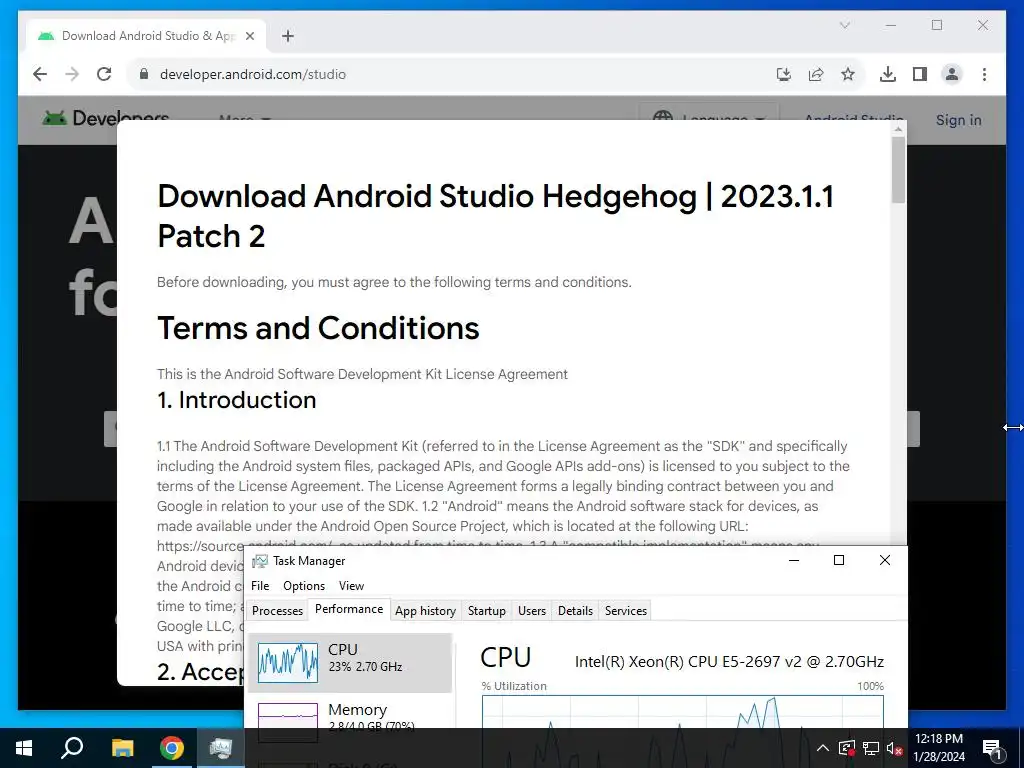Minimize the Task Manager window
Image resolution: width=1024 pixels, height=768 pixels.
(x=794, y=560)
